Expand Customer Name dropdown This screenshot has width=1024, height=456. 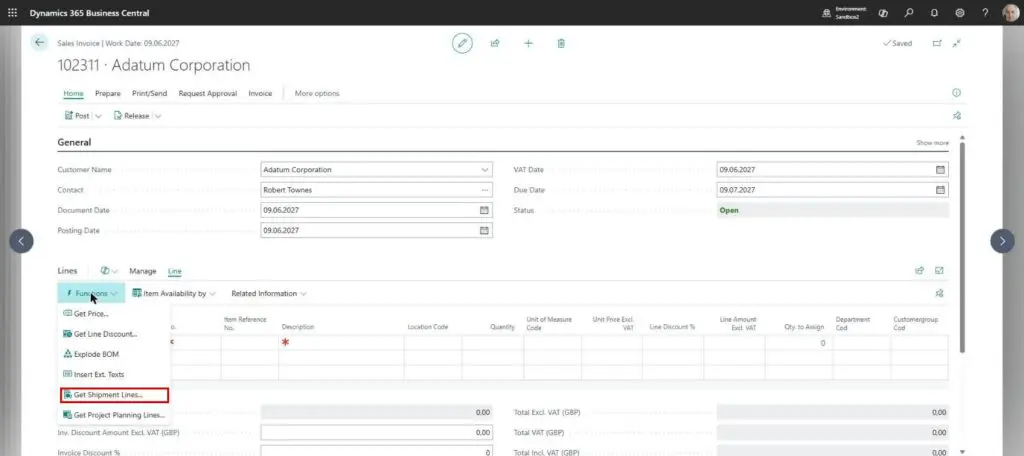(x=485, y=170)
